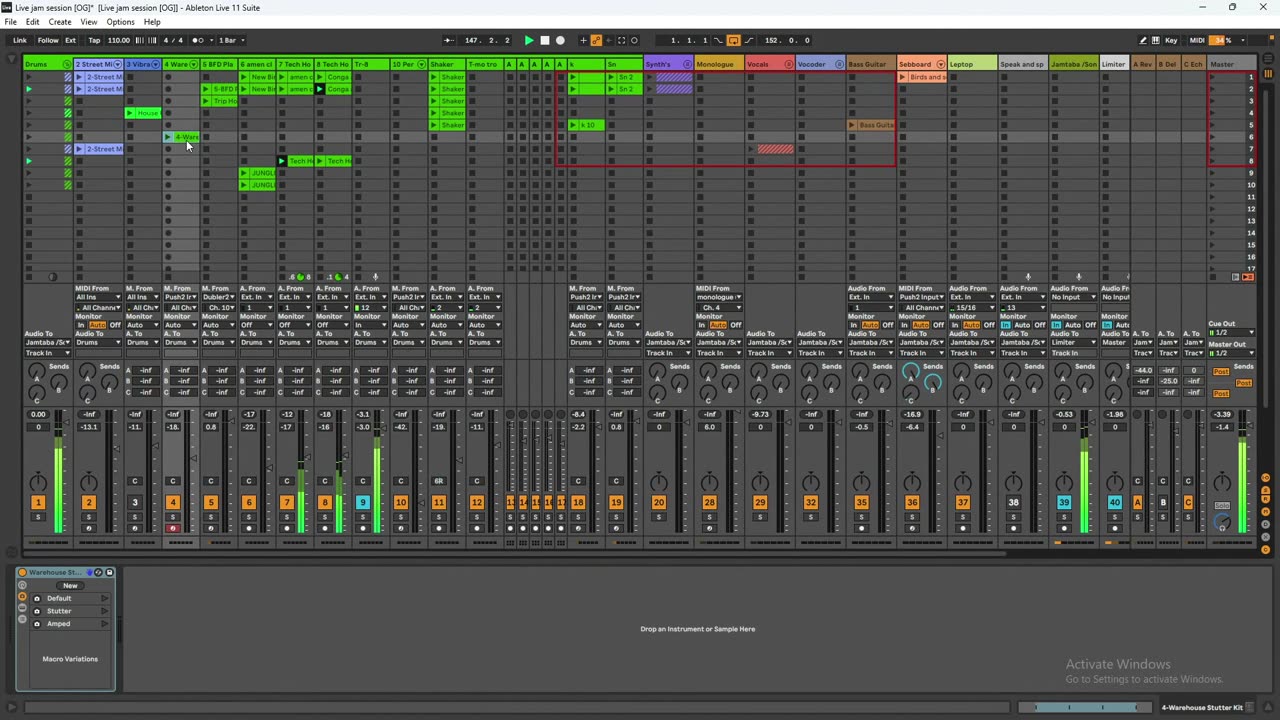
Task: Click the MIDI Arrangement Overdub plus icon
Action: point(583,40)
